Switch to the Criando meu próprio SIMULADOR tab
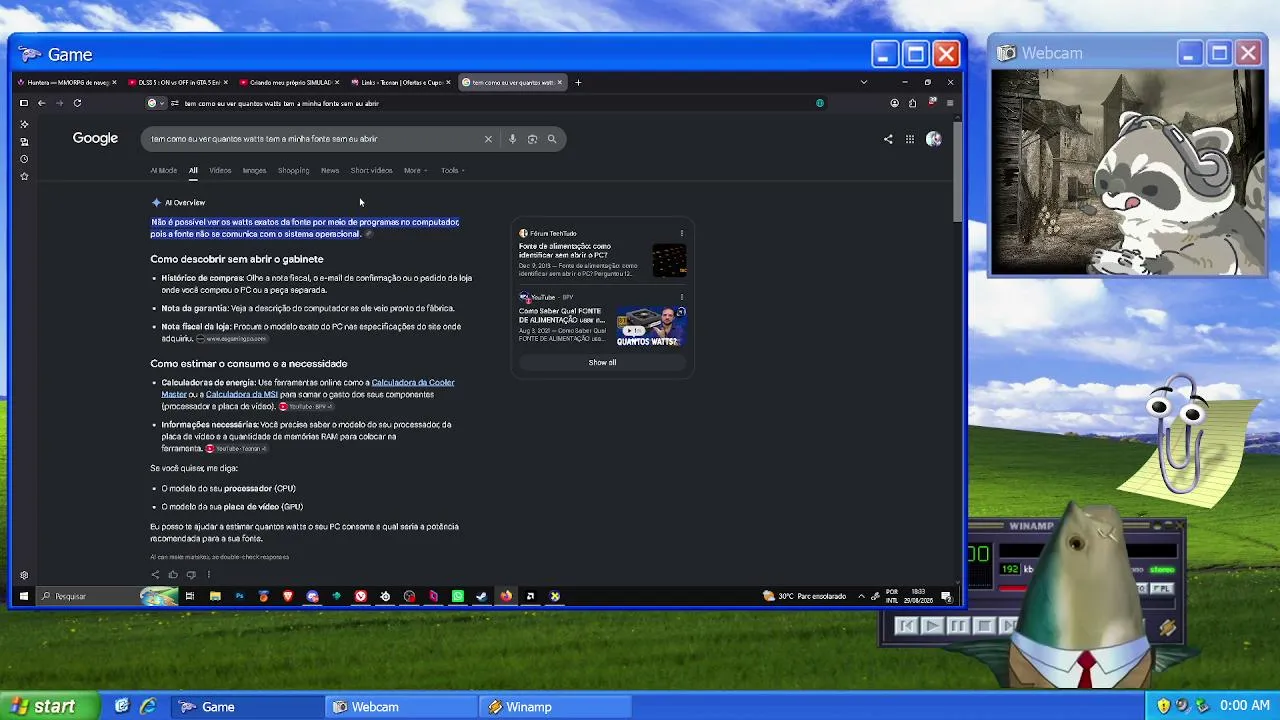The image size is (1280, 720). click(290, 82)
